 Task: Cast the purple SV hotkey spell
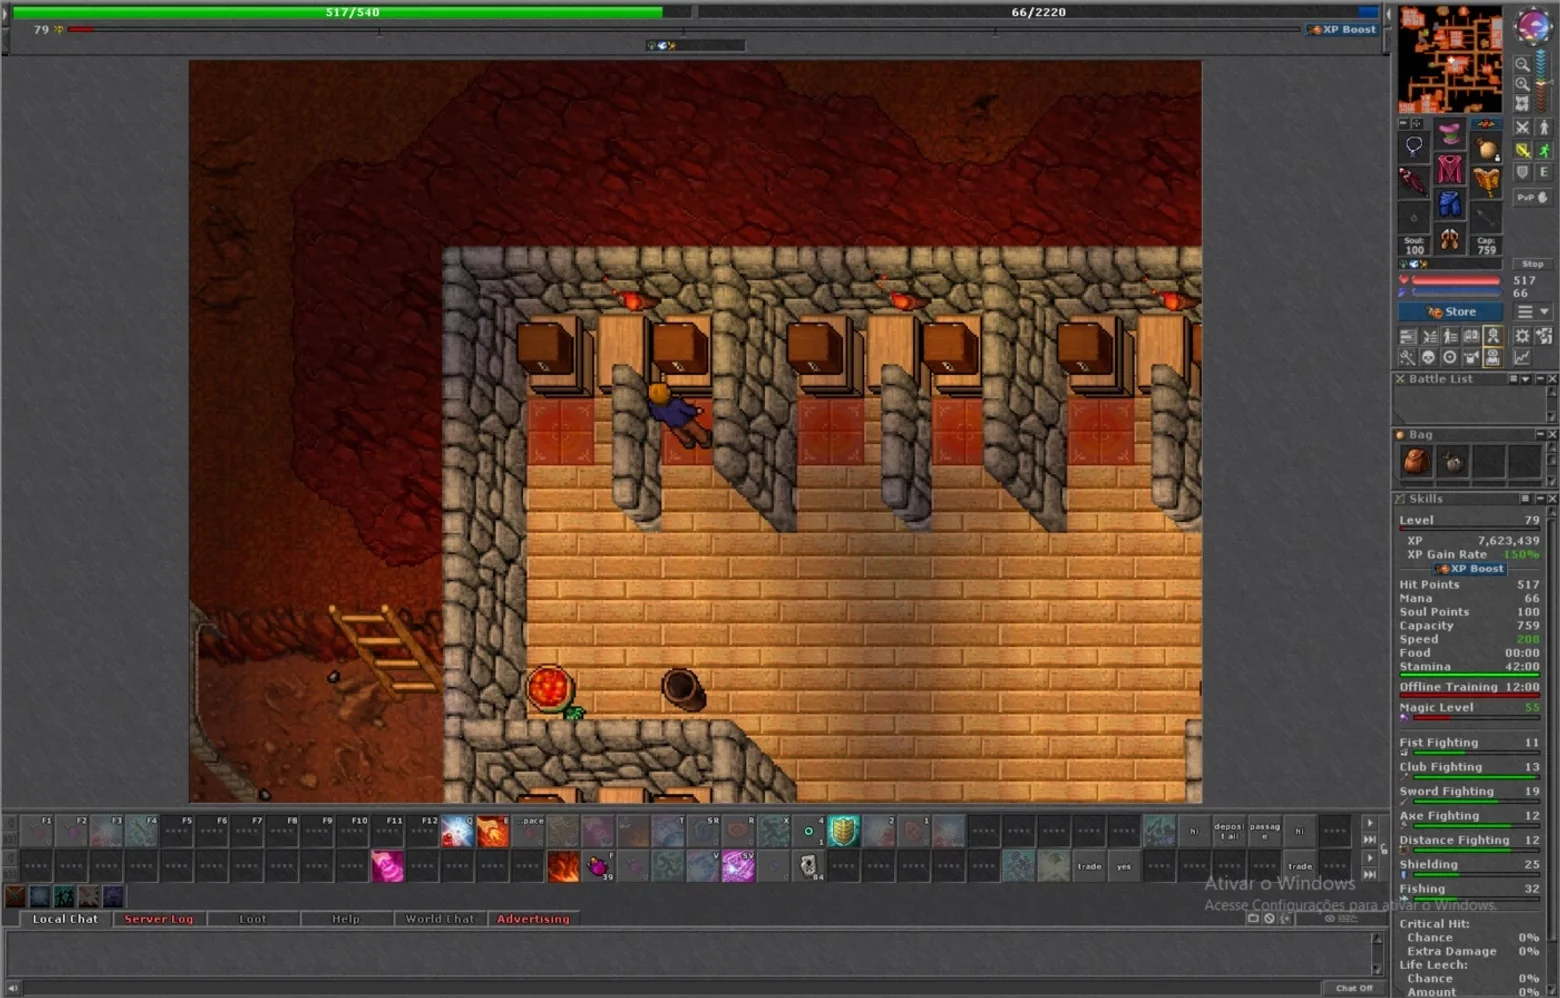[739, 866]
